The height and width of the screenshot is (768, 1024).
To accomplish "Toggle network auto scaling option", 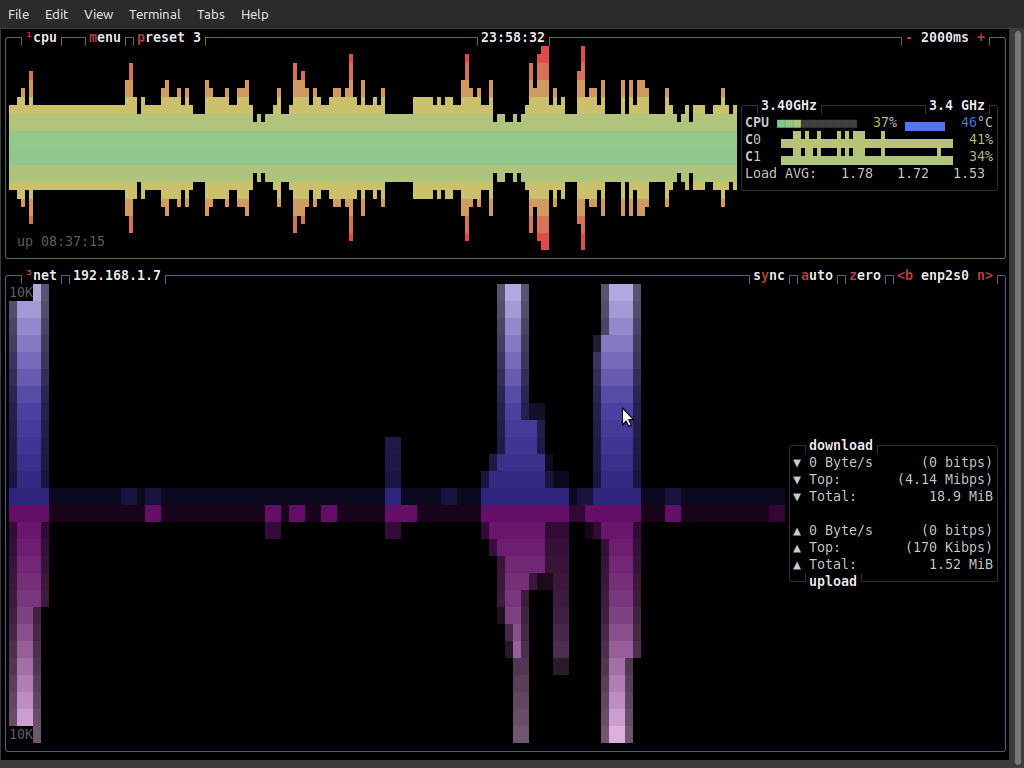I will [x=817, y=276].
